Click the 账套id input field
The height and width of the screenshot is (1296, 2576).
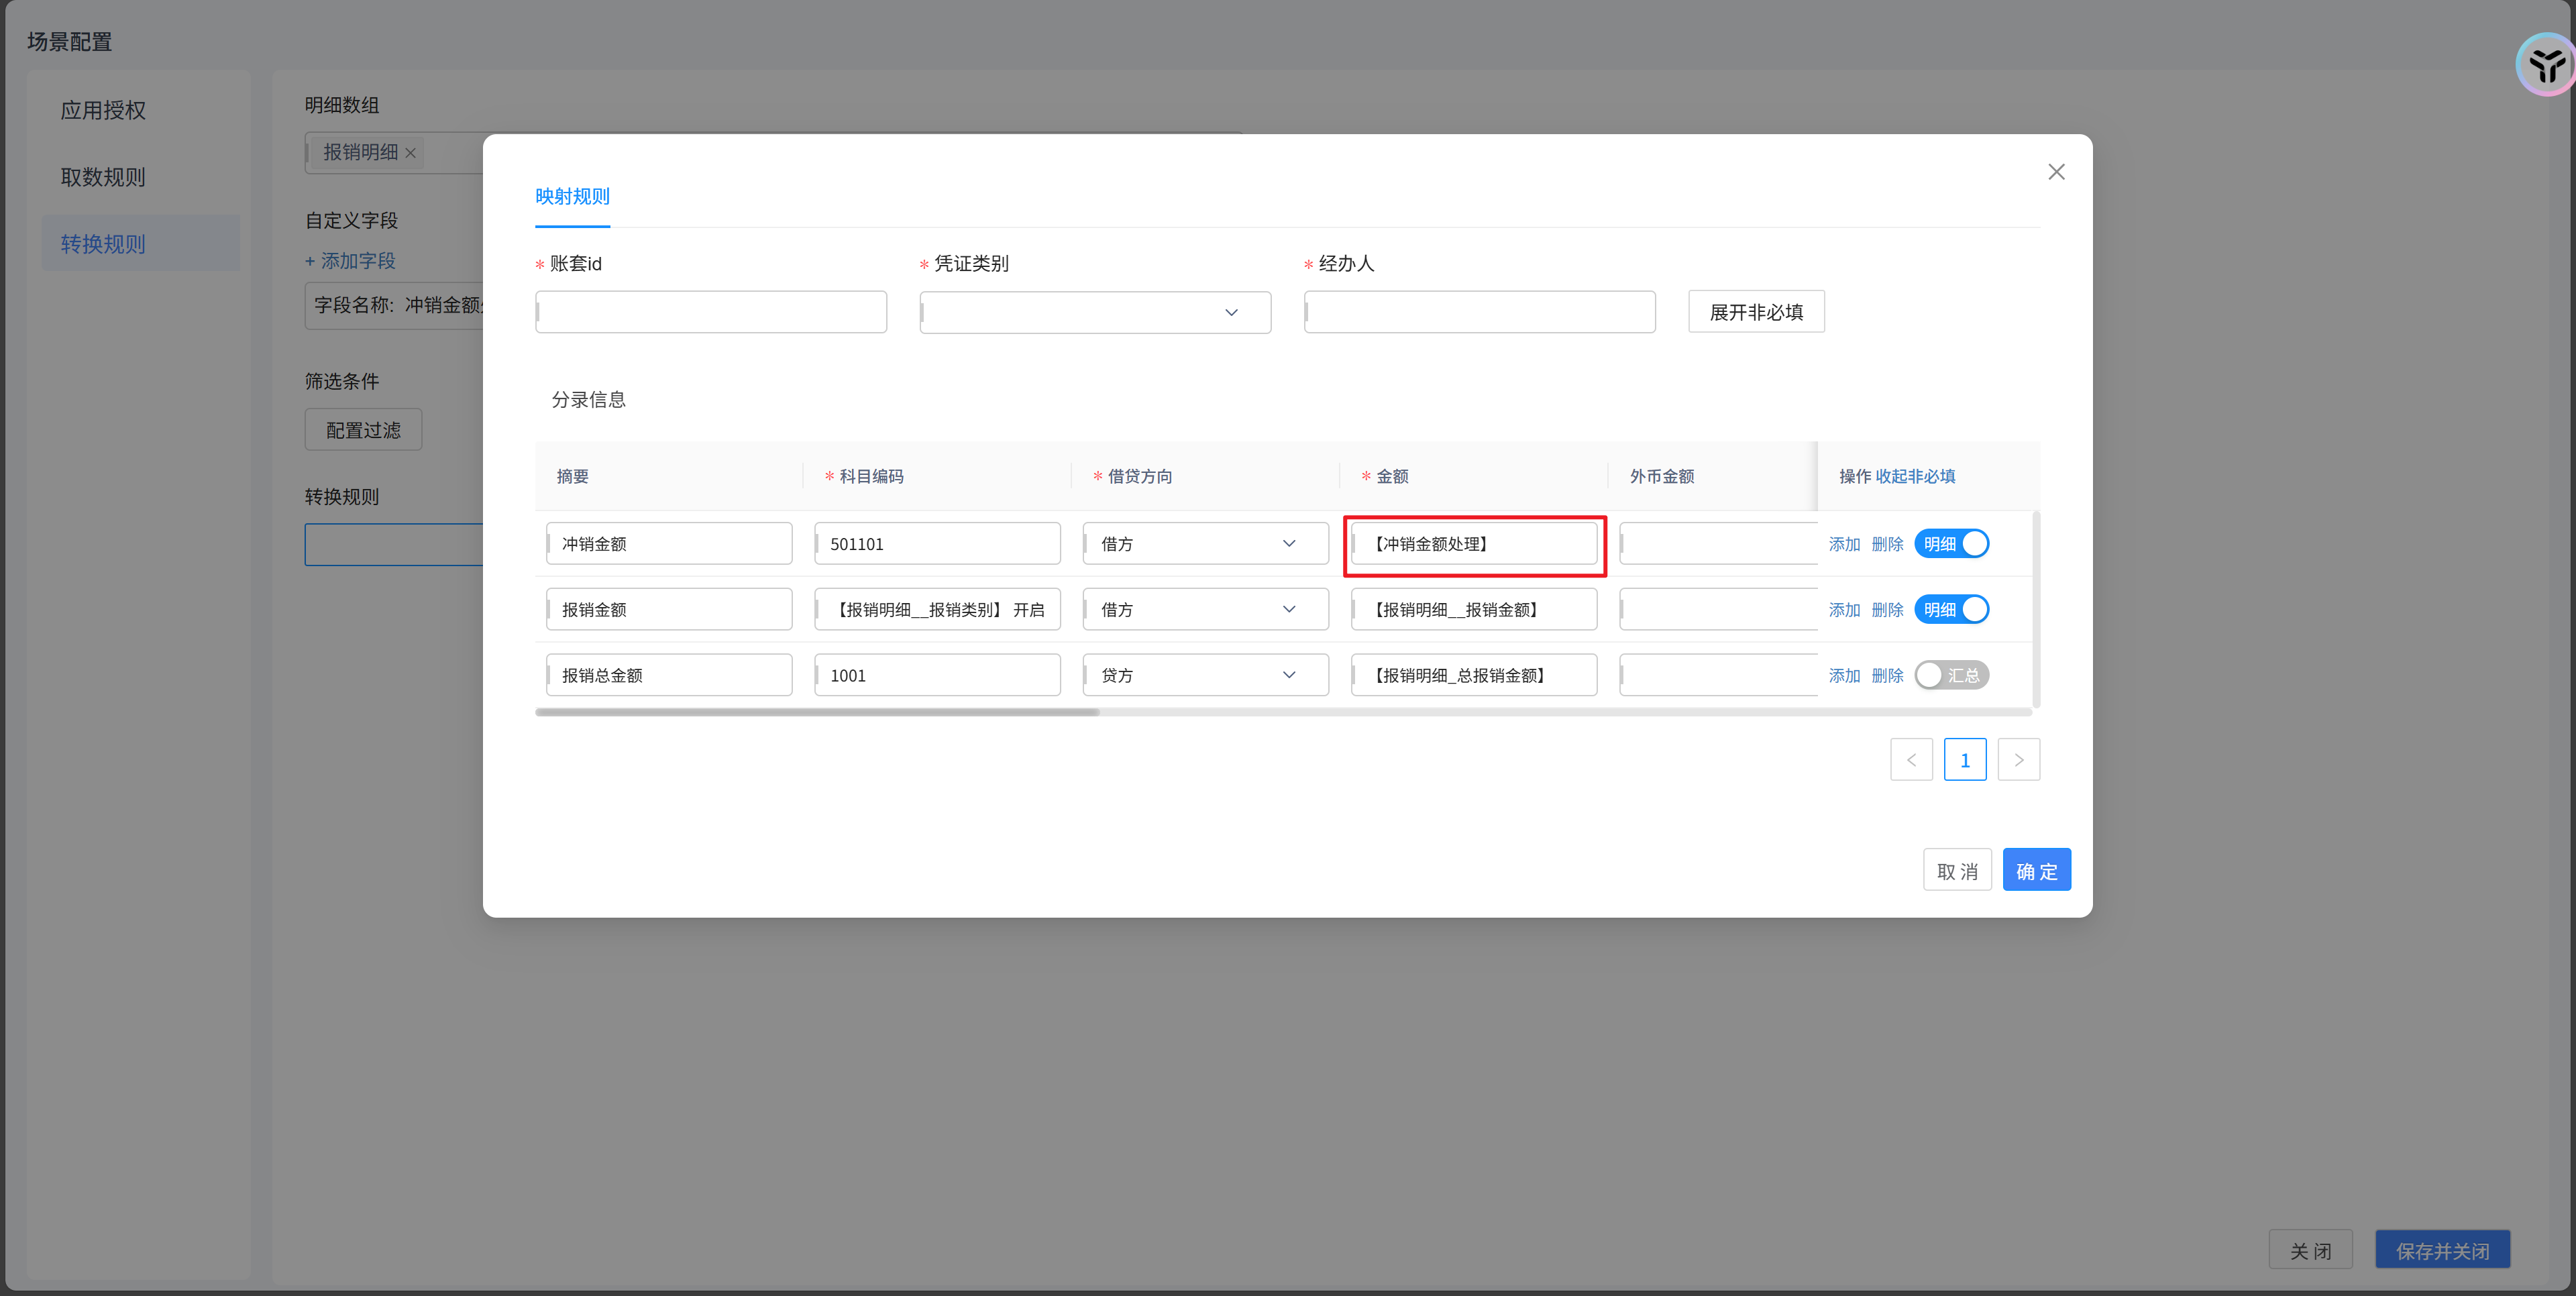tap(711, 313)
